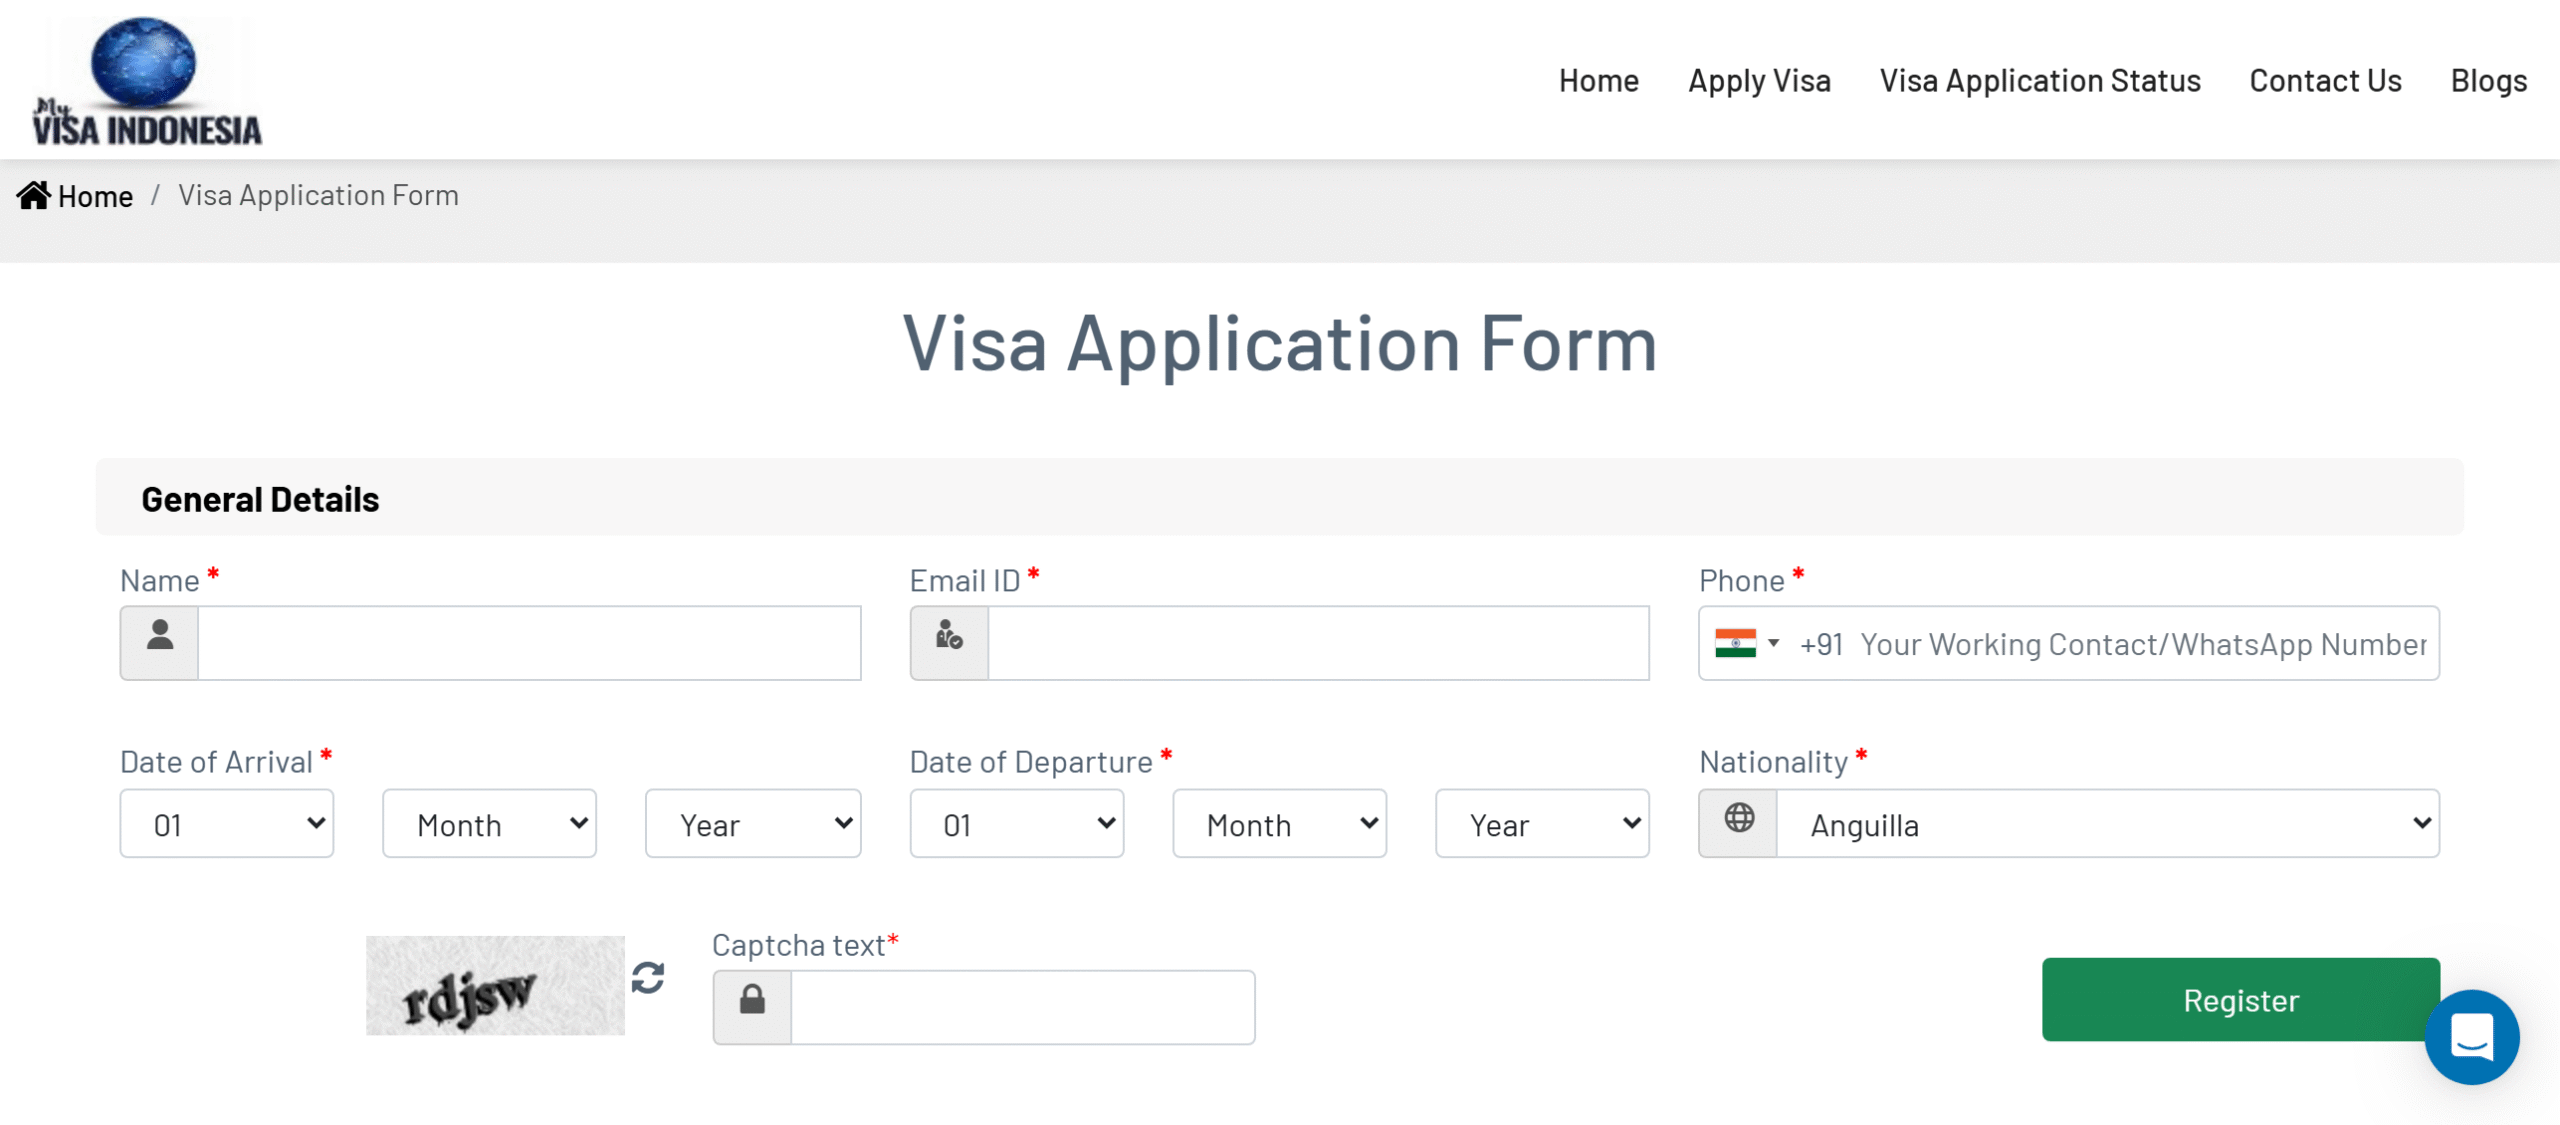This screenshot has height=1125, width=2560.
Task: Click the My Visa Indonesia globe logo
Action: coord(146,82)
